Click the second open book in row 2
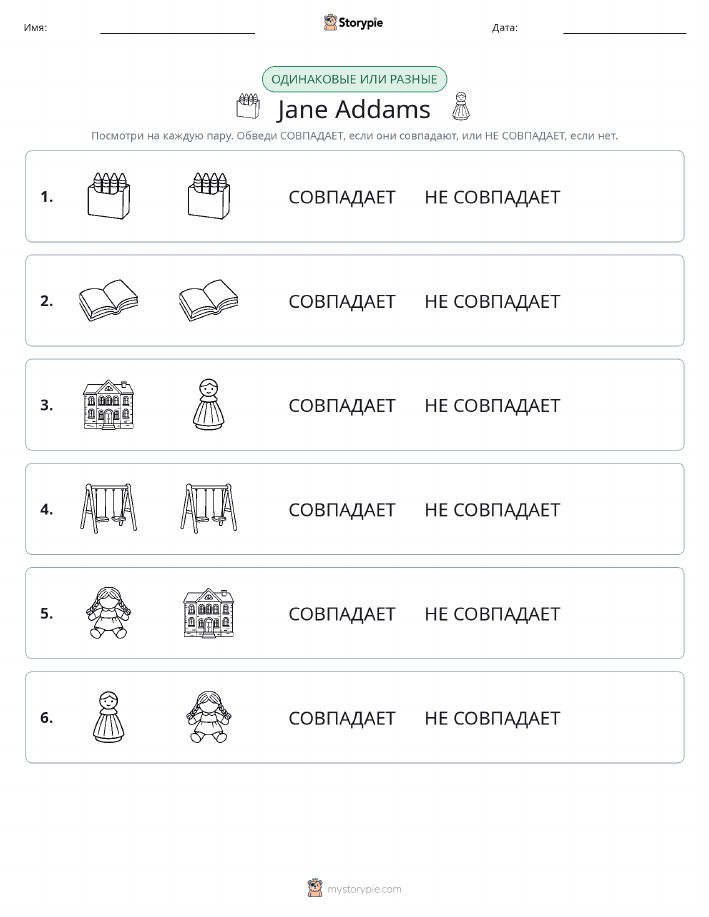The width and height of the screenshot is (709, 917). coord(208,300)
